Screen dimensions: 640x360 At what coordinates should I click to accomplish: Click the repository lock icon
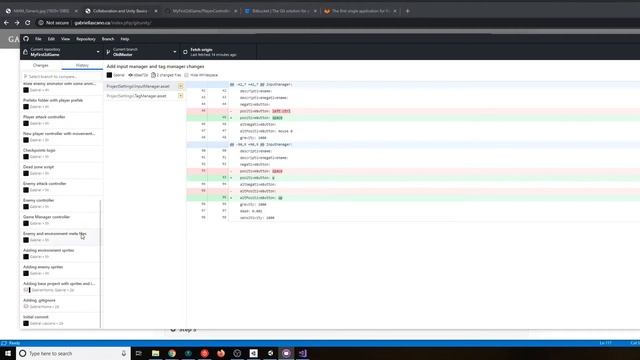pos(25,52)
